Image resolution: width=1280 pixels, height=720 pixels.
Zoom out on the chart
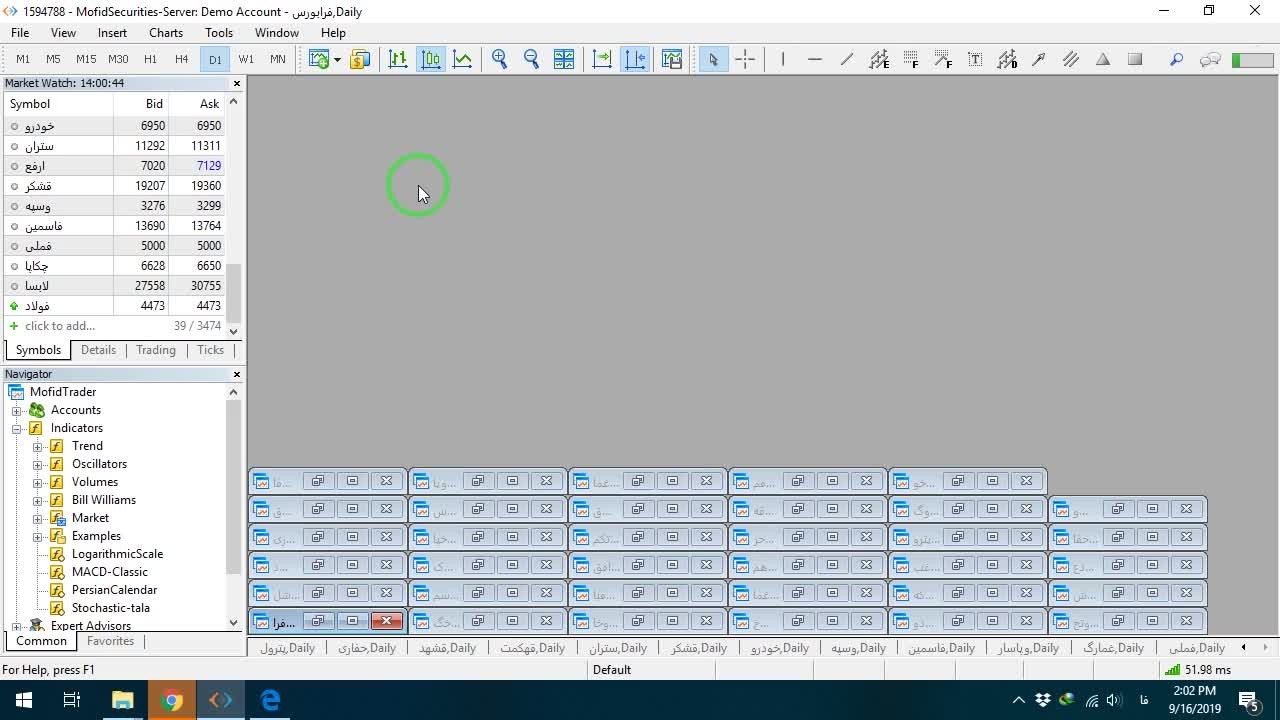(532, 59)
